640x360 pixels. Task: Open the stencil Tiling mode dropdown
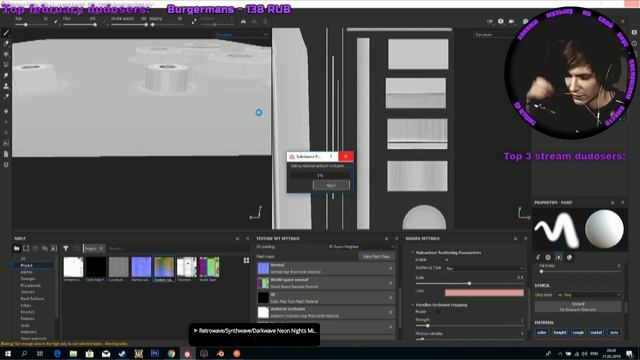589,295
